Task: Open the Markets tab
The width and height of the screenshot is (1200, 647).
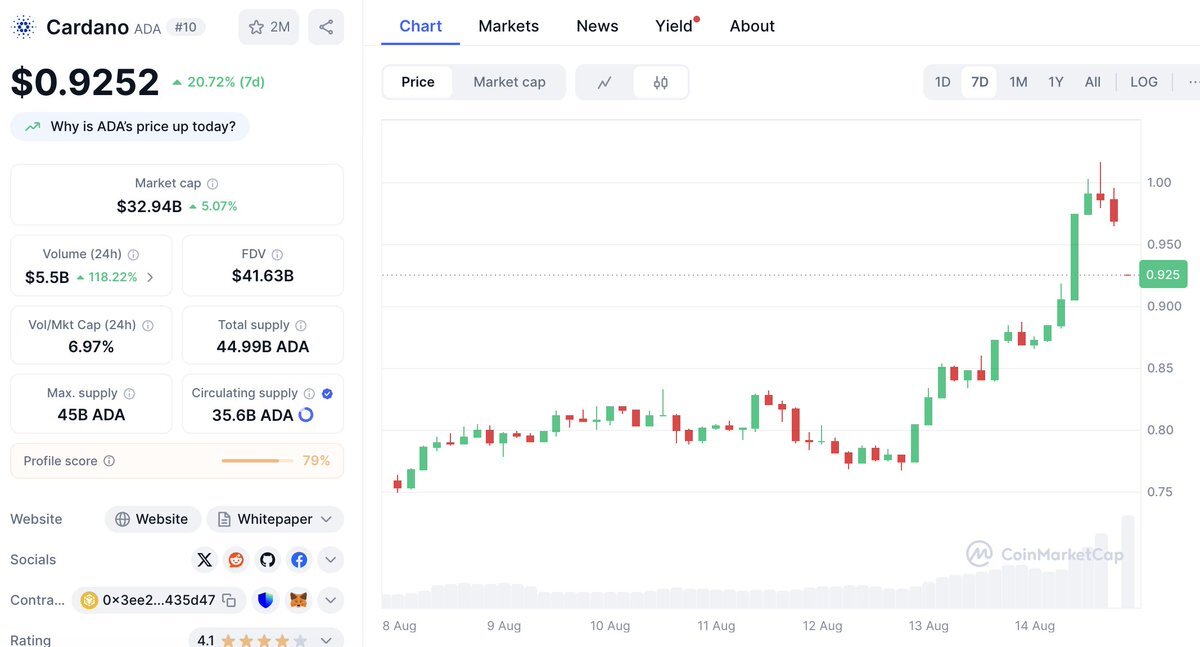Action: 508,26
